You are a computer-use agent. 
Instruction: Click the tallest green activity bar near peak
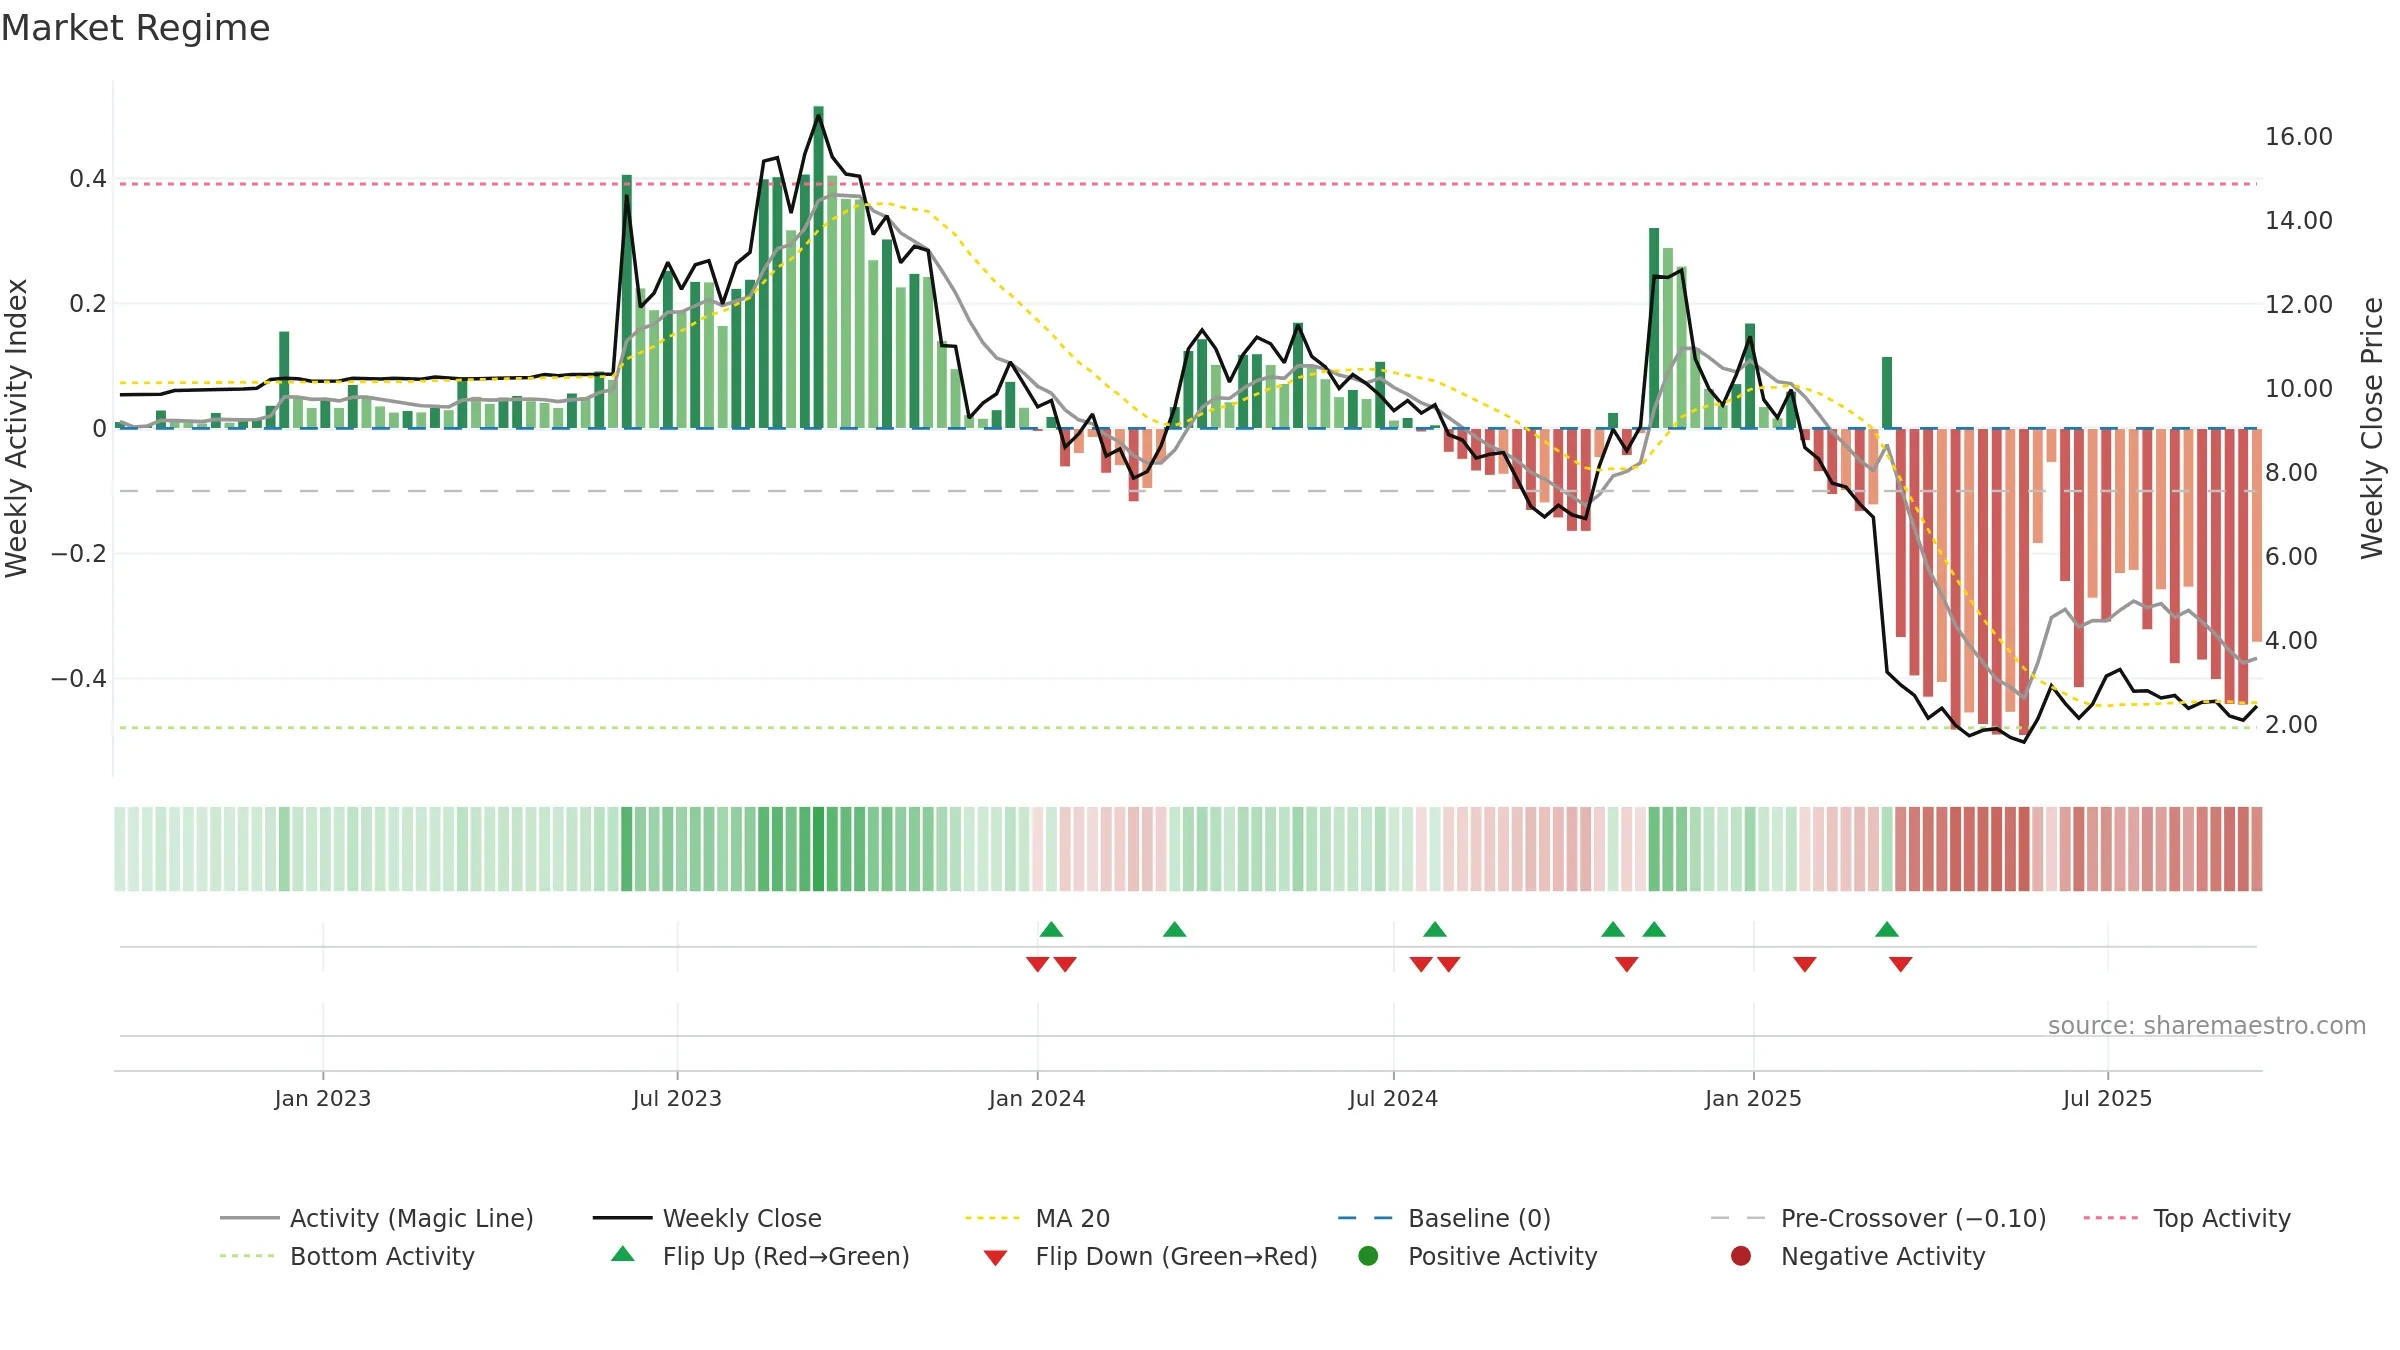tap(818, 267)
